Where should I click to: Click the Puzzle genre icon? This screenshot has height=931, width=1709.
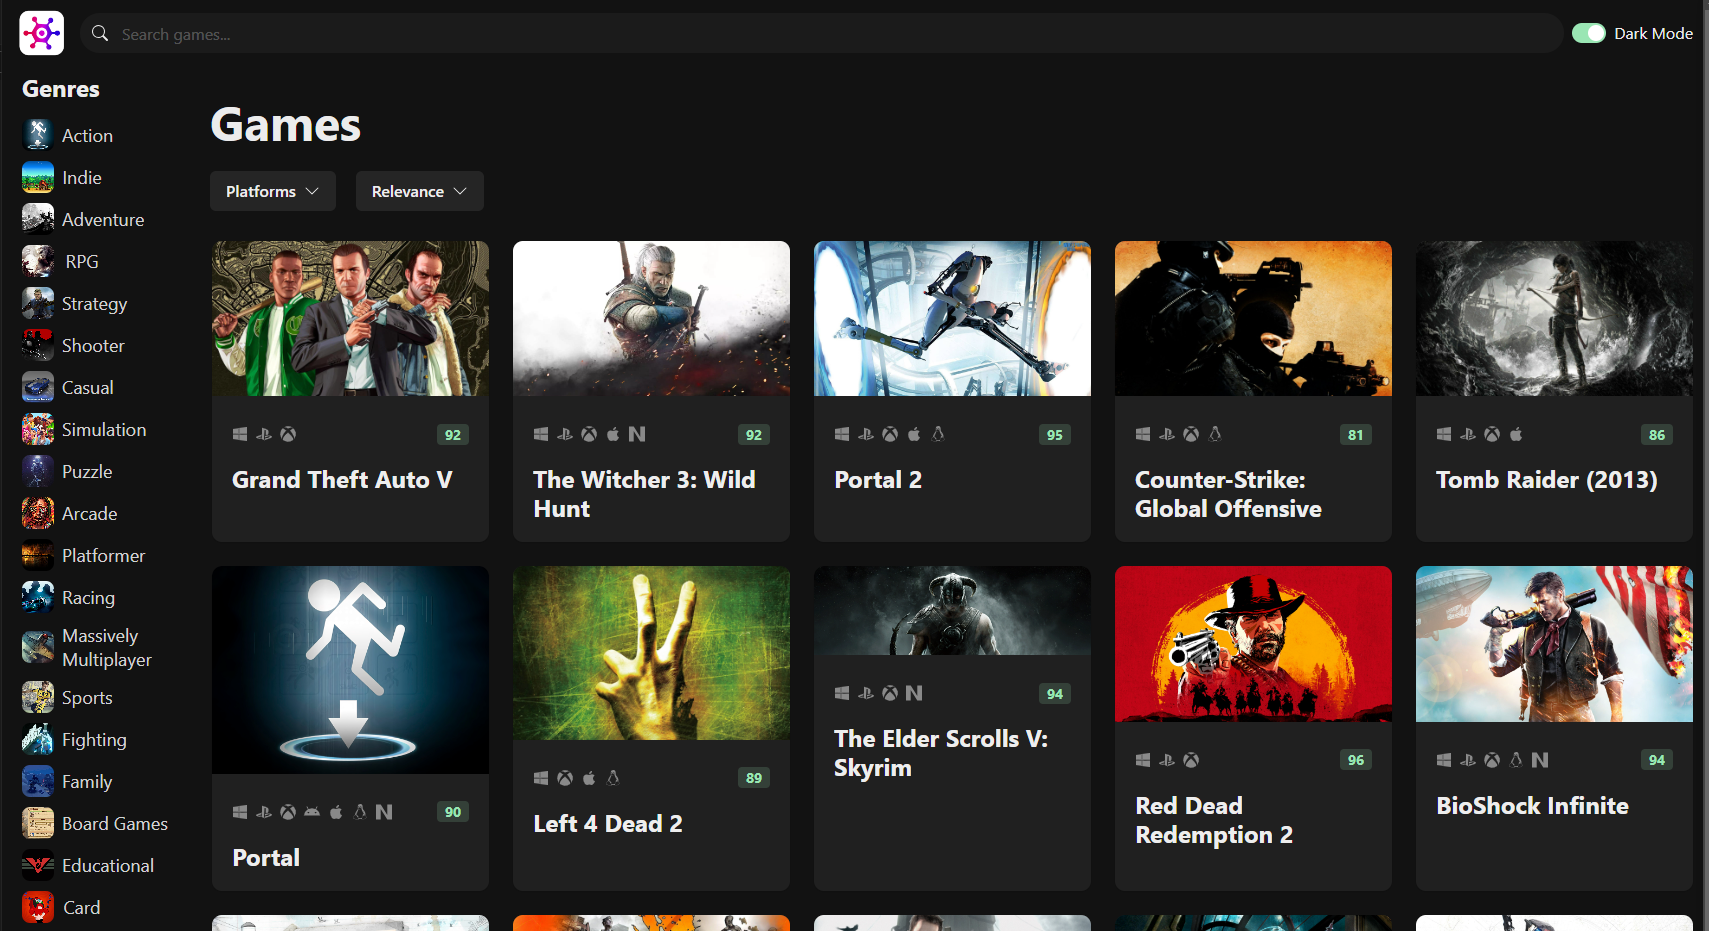[x=38, y=471]
